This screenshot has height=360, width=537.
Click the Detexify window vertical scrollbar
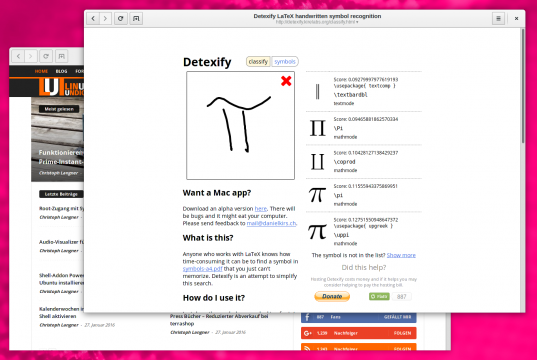point(523,86)
